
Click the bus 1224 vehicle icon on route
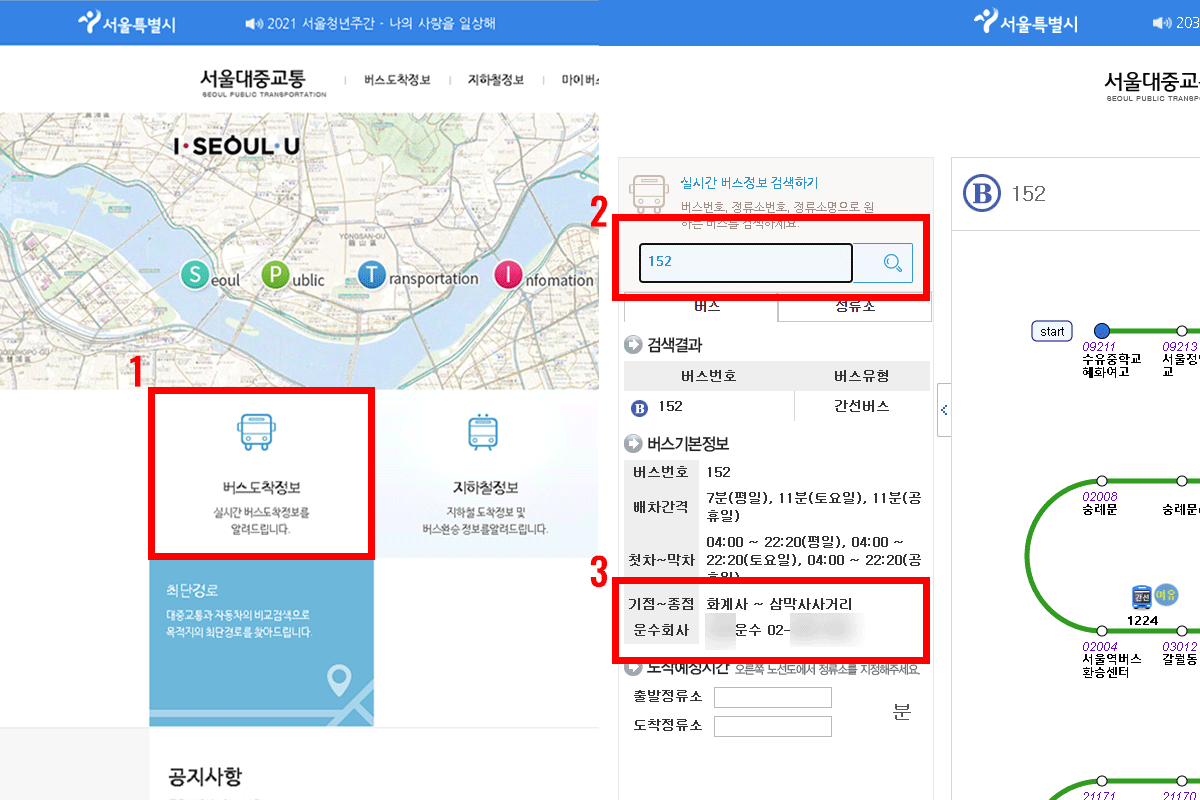[1141, 597]
